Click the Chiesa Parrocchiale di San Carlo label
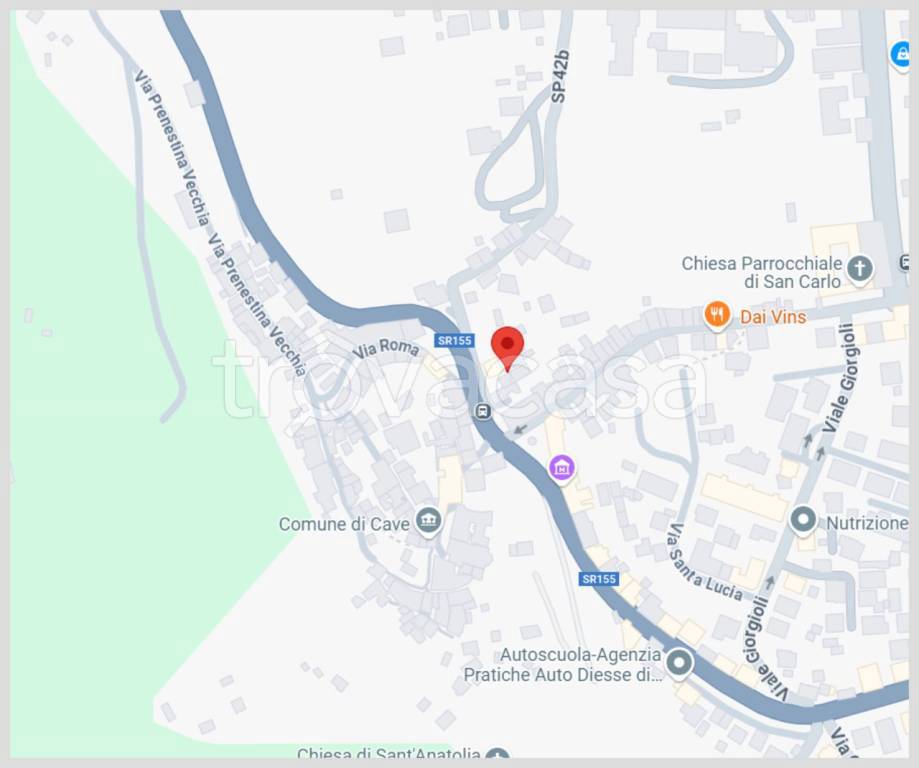The width and height of the screenshot is (919, 768). pyautogui.click(x=762, y=272)
